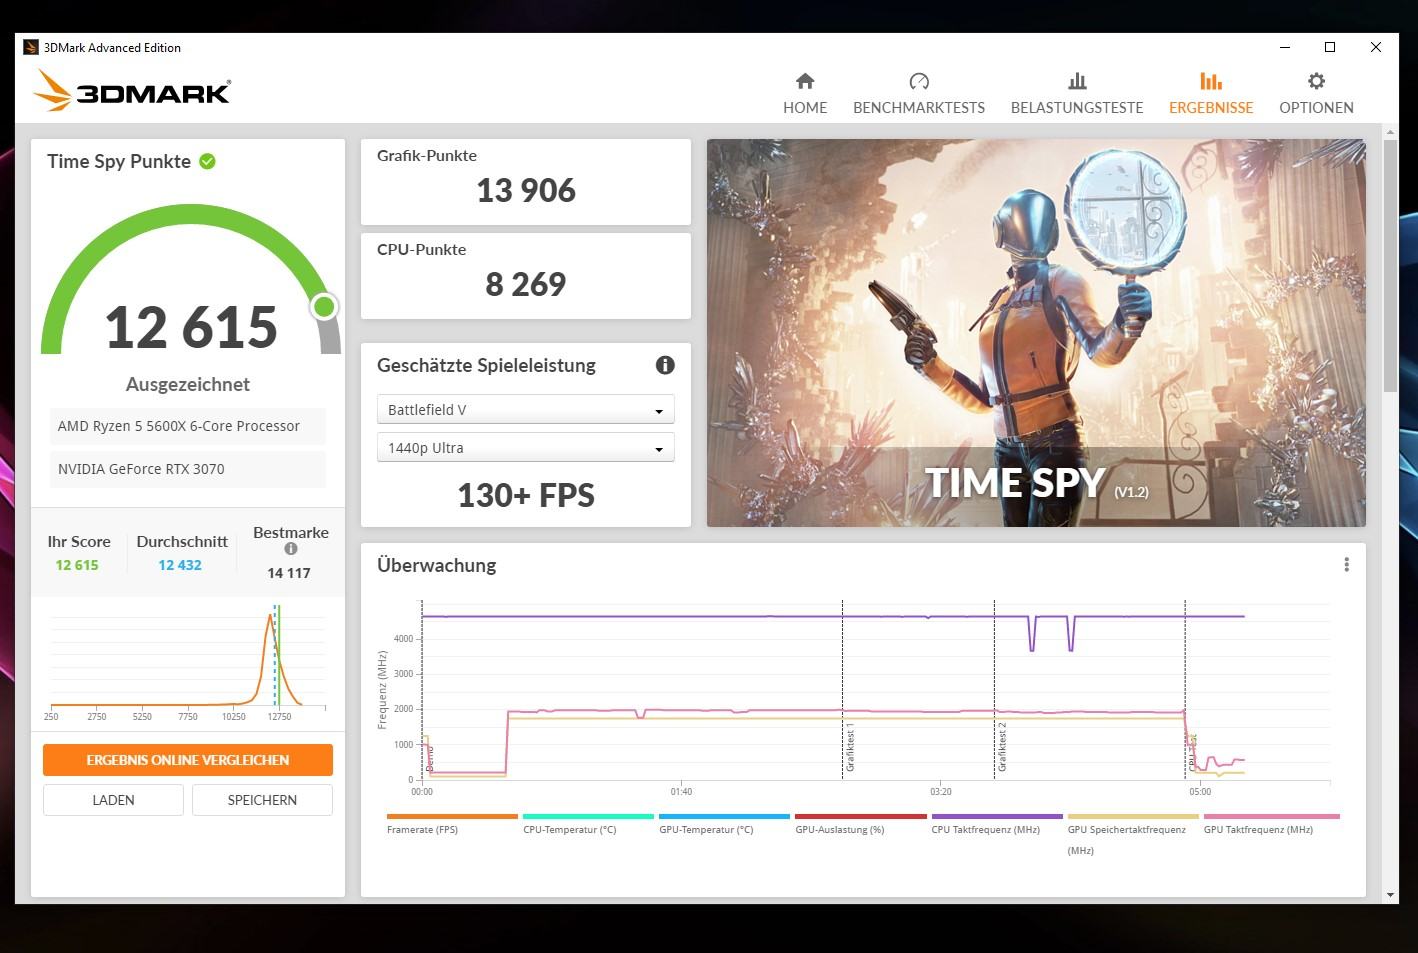This screenshot has width=1418, height=953.
Task: Click Überwachung panel heading
Action: pyautogui.click(x=436, y=565)
